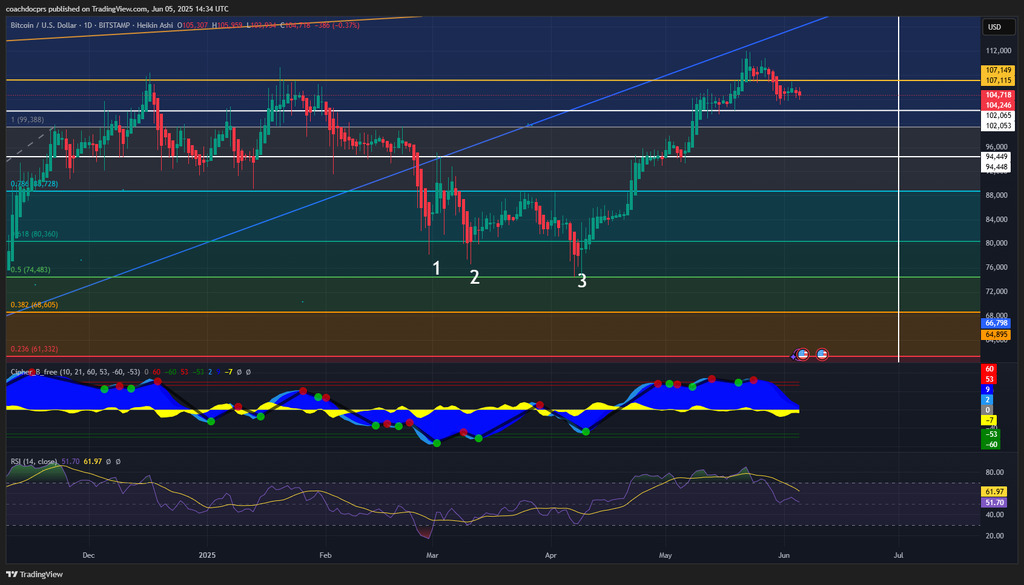This screenshot has width=1024, height=585.
Task: Click the TradingView logo at bottom left
Action: pyautogui.click(x=35, y=574)
